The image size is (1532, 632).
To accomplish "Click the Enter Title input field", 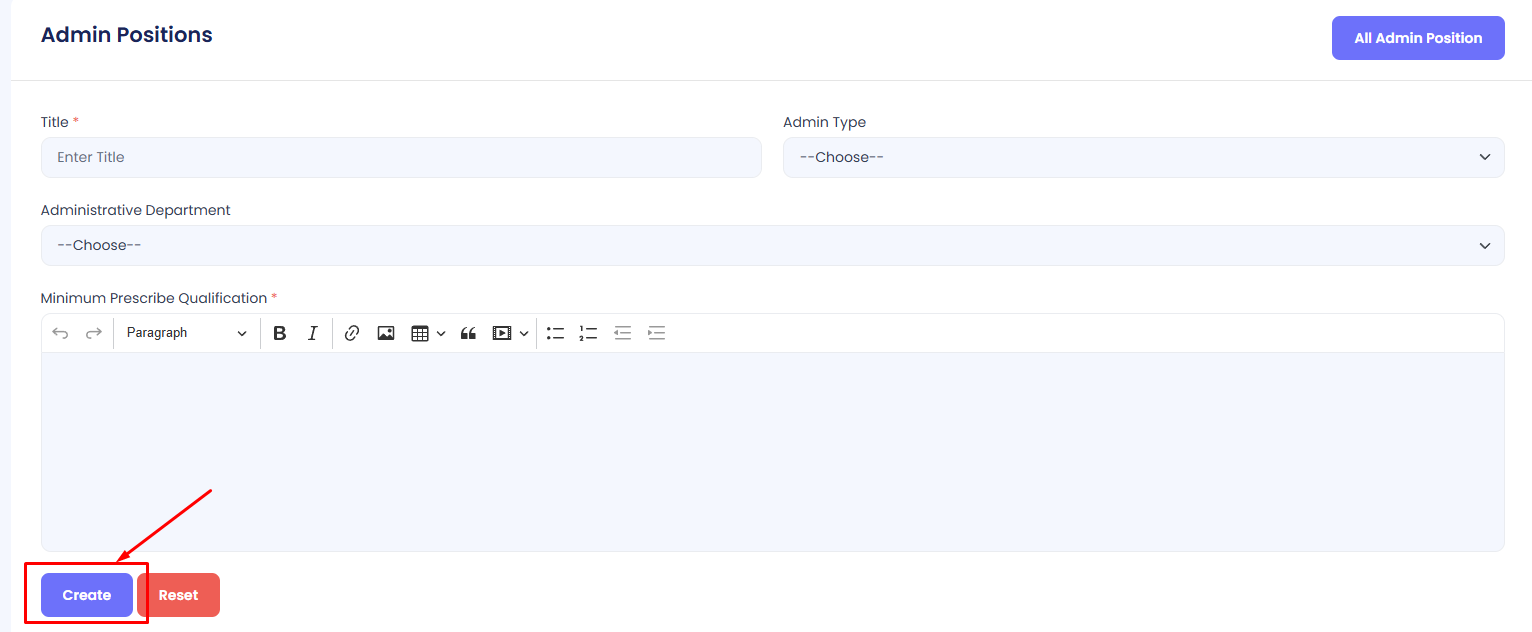I will point(401,157).
